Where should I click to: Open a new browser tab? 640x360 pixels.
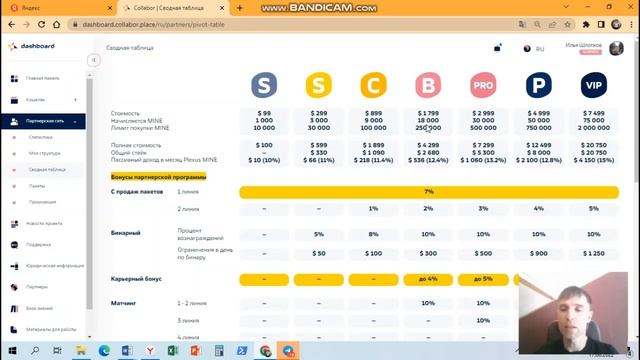240,8
